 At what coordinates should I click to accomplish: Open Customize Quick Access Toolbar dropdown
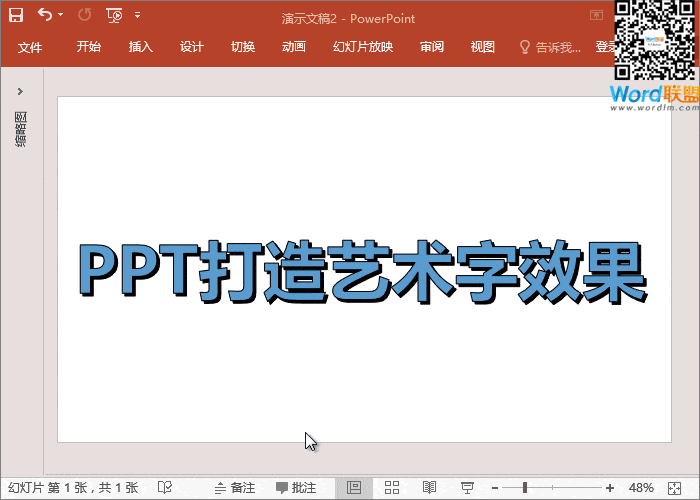click(x=137, y=15)
